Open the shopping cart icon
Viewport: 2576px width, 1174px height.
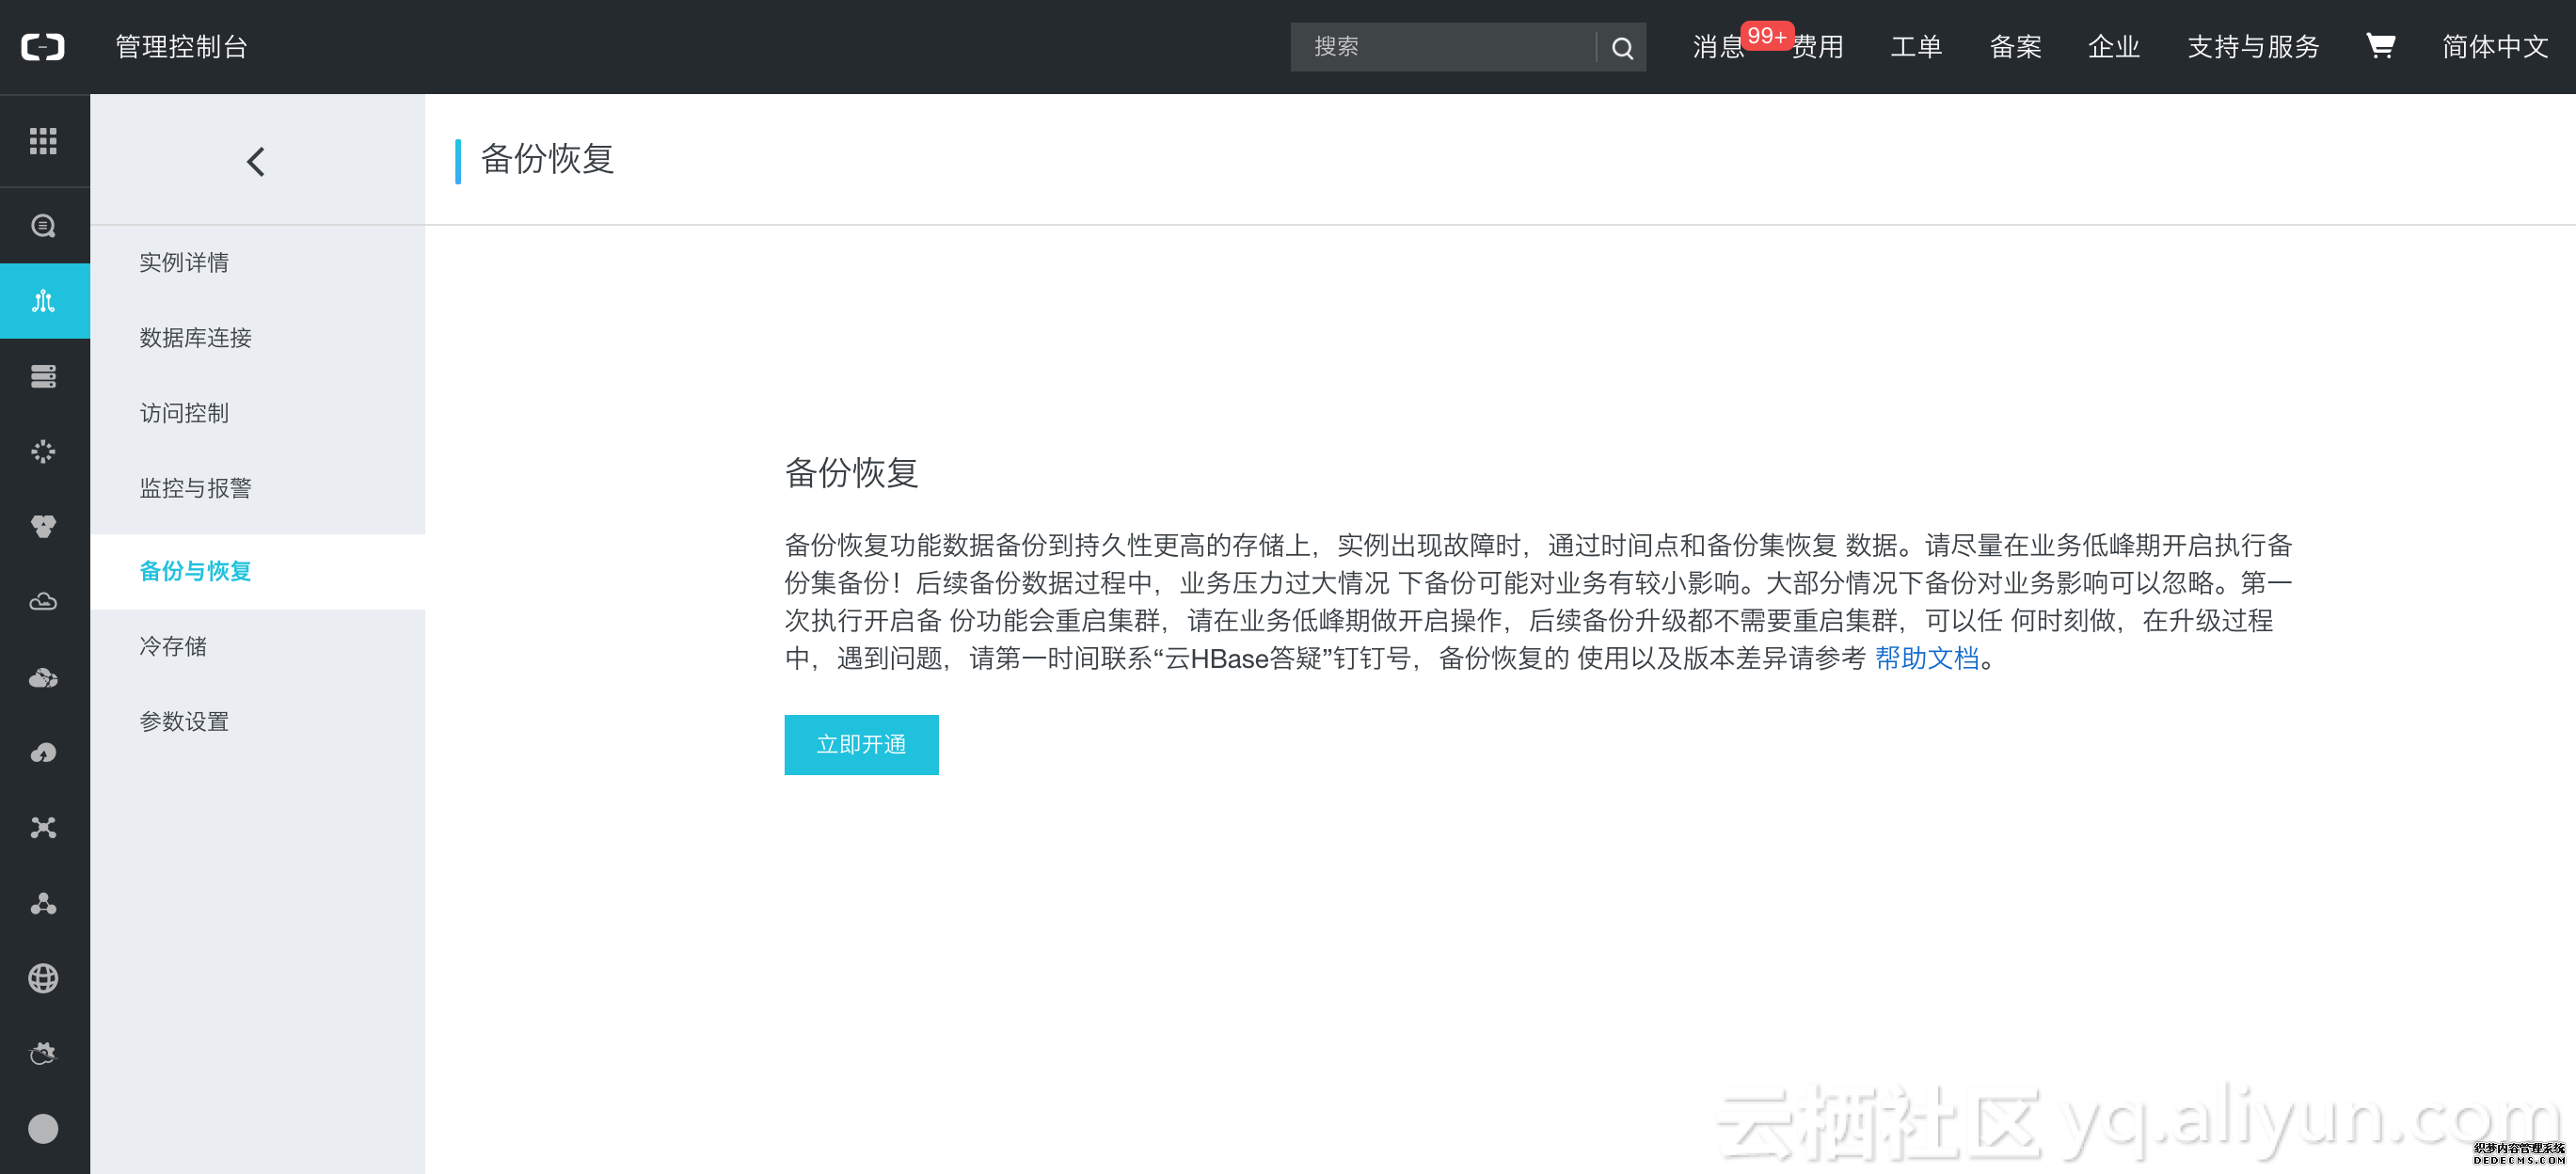(2380, 46)
